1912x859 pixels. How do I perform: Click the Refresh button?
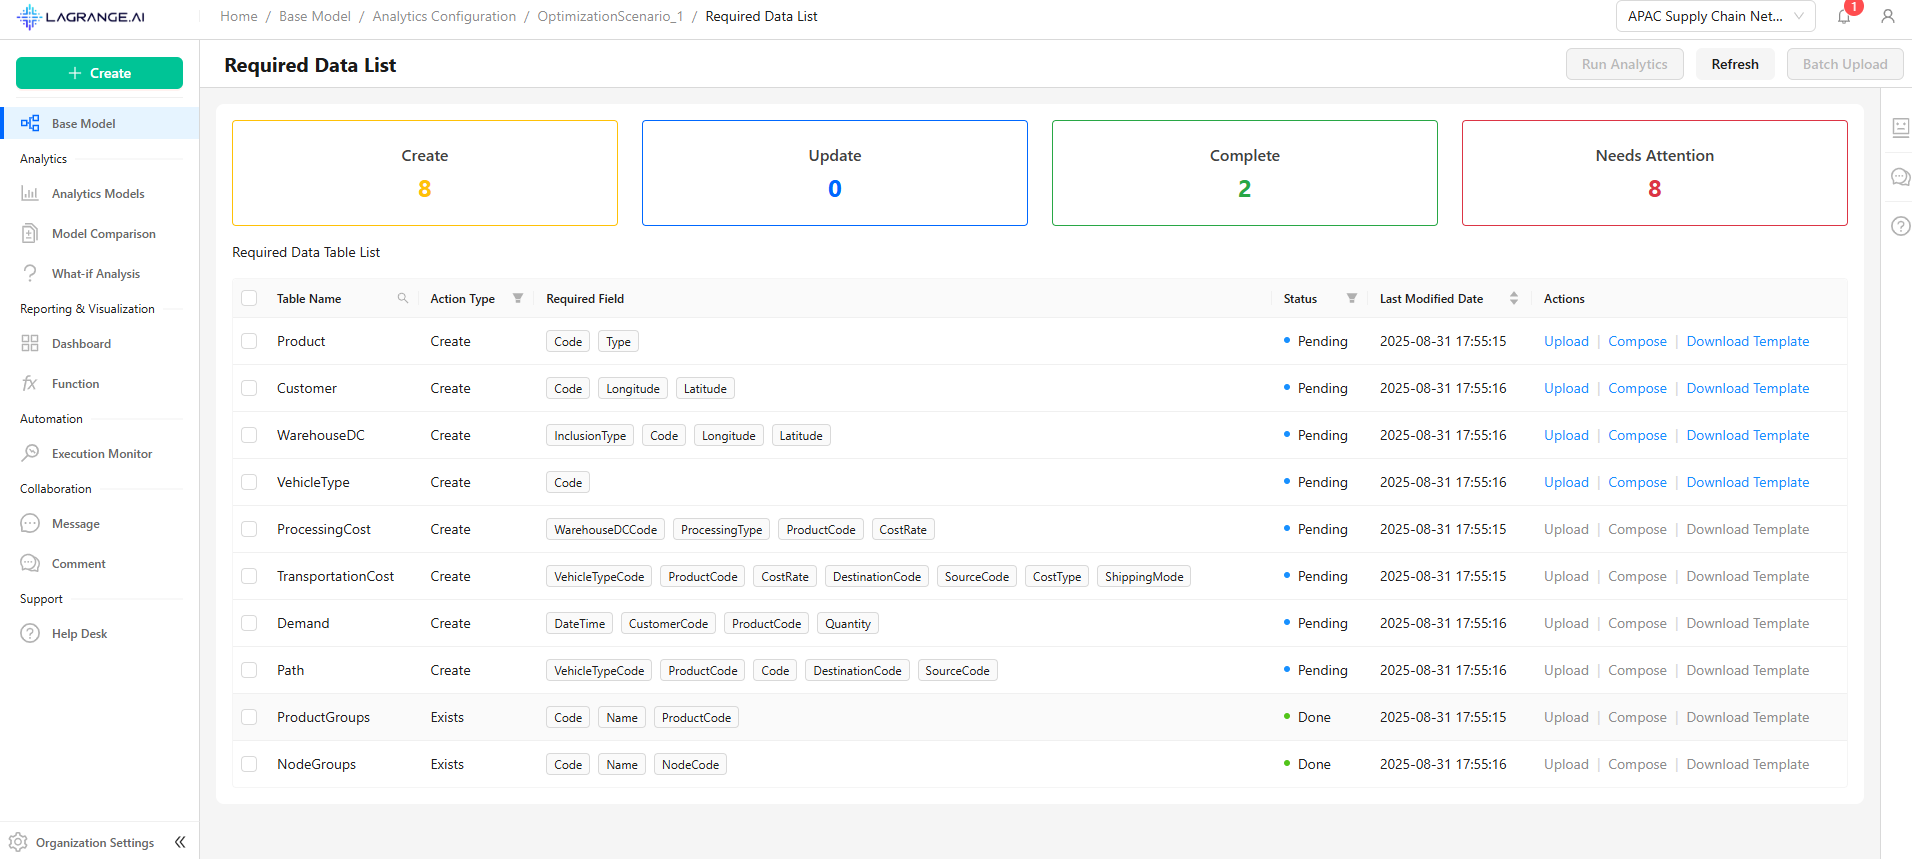1734,64
